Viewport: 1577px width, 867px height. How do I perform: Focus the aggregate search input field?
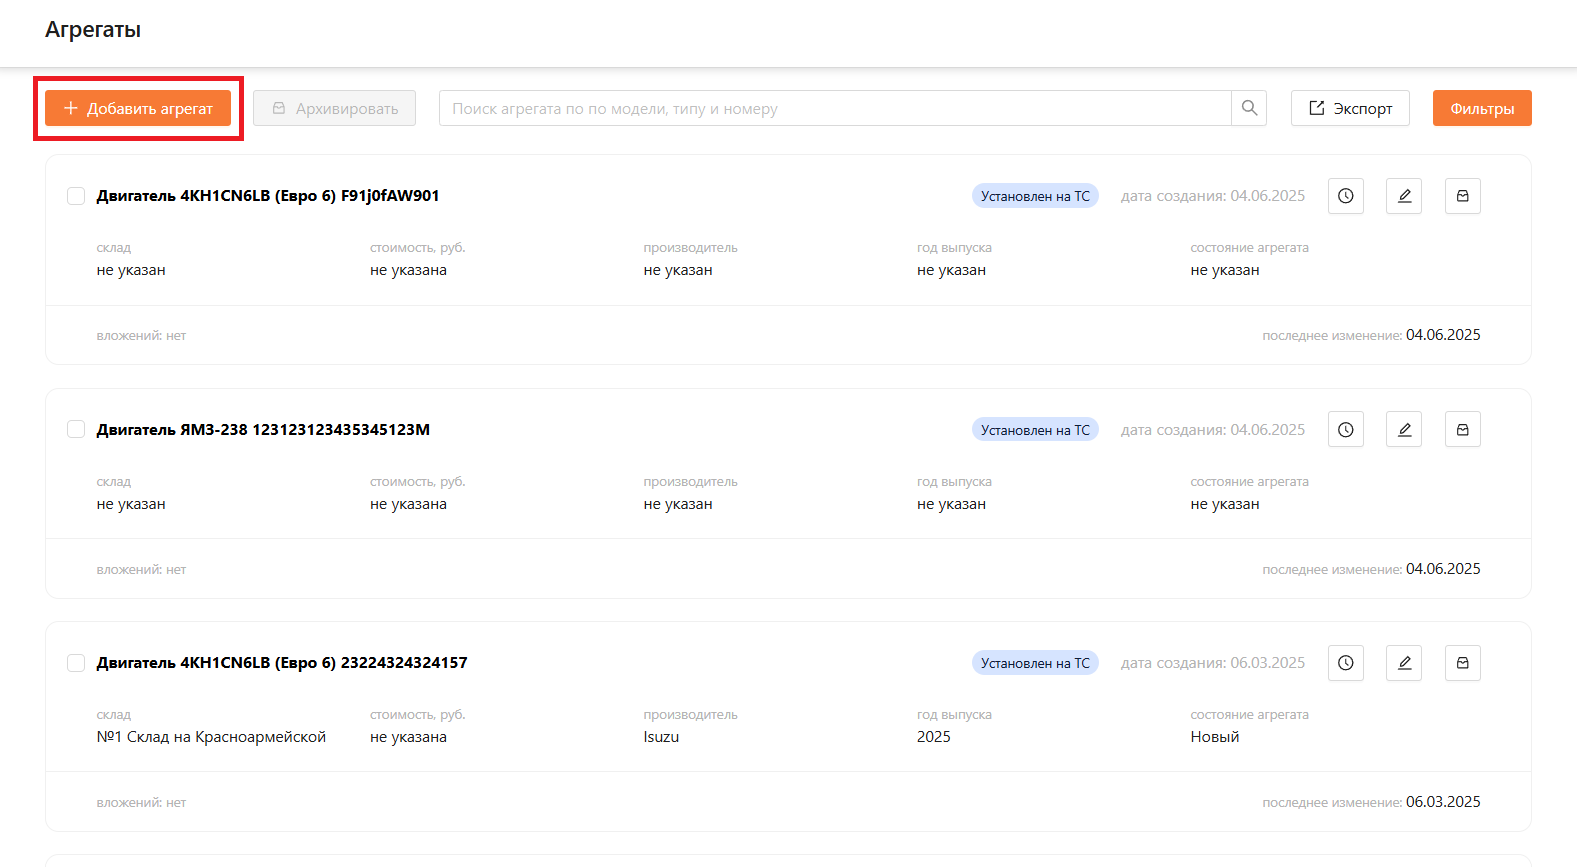pyautogui.click(x=835, y=108)
